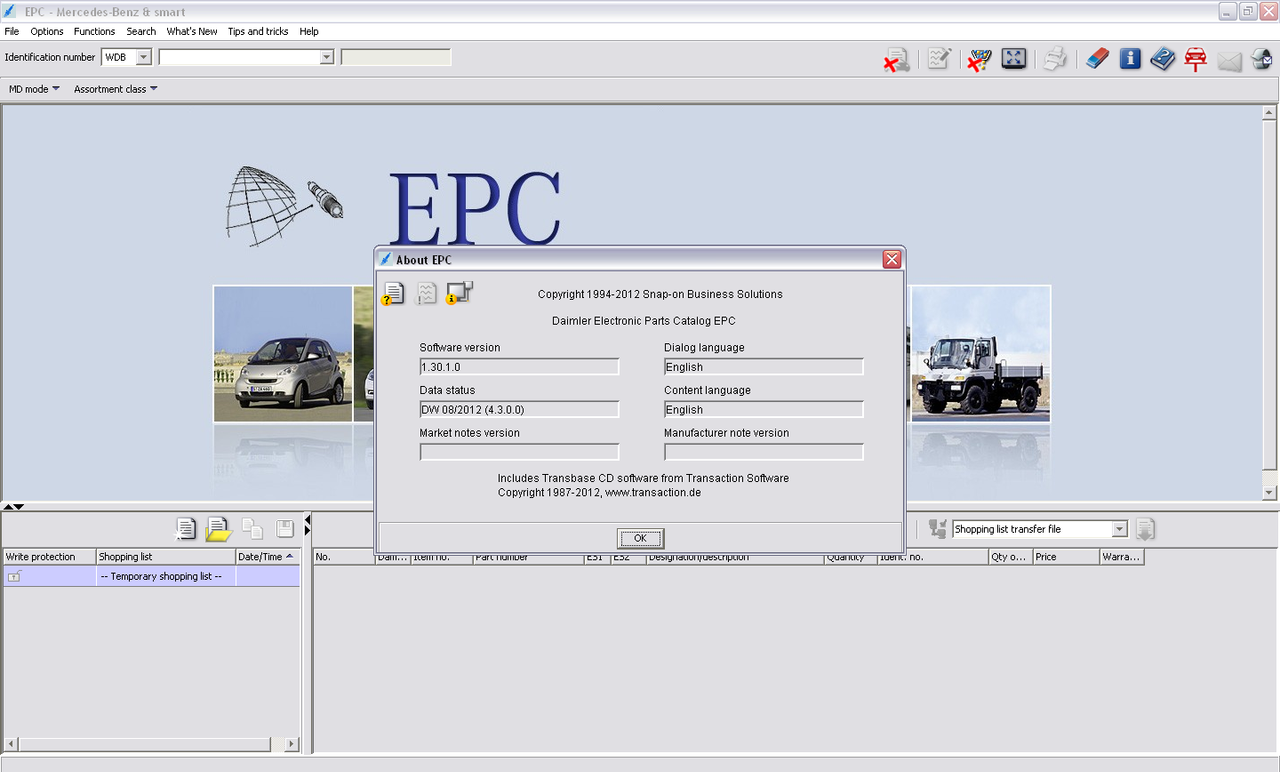The image size is (1280, 772).
Task: Open the WDB identification prefix dropdown
Action: [x=143, y=57]
